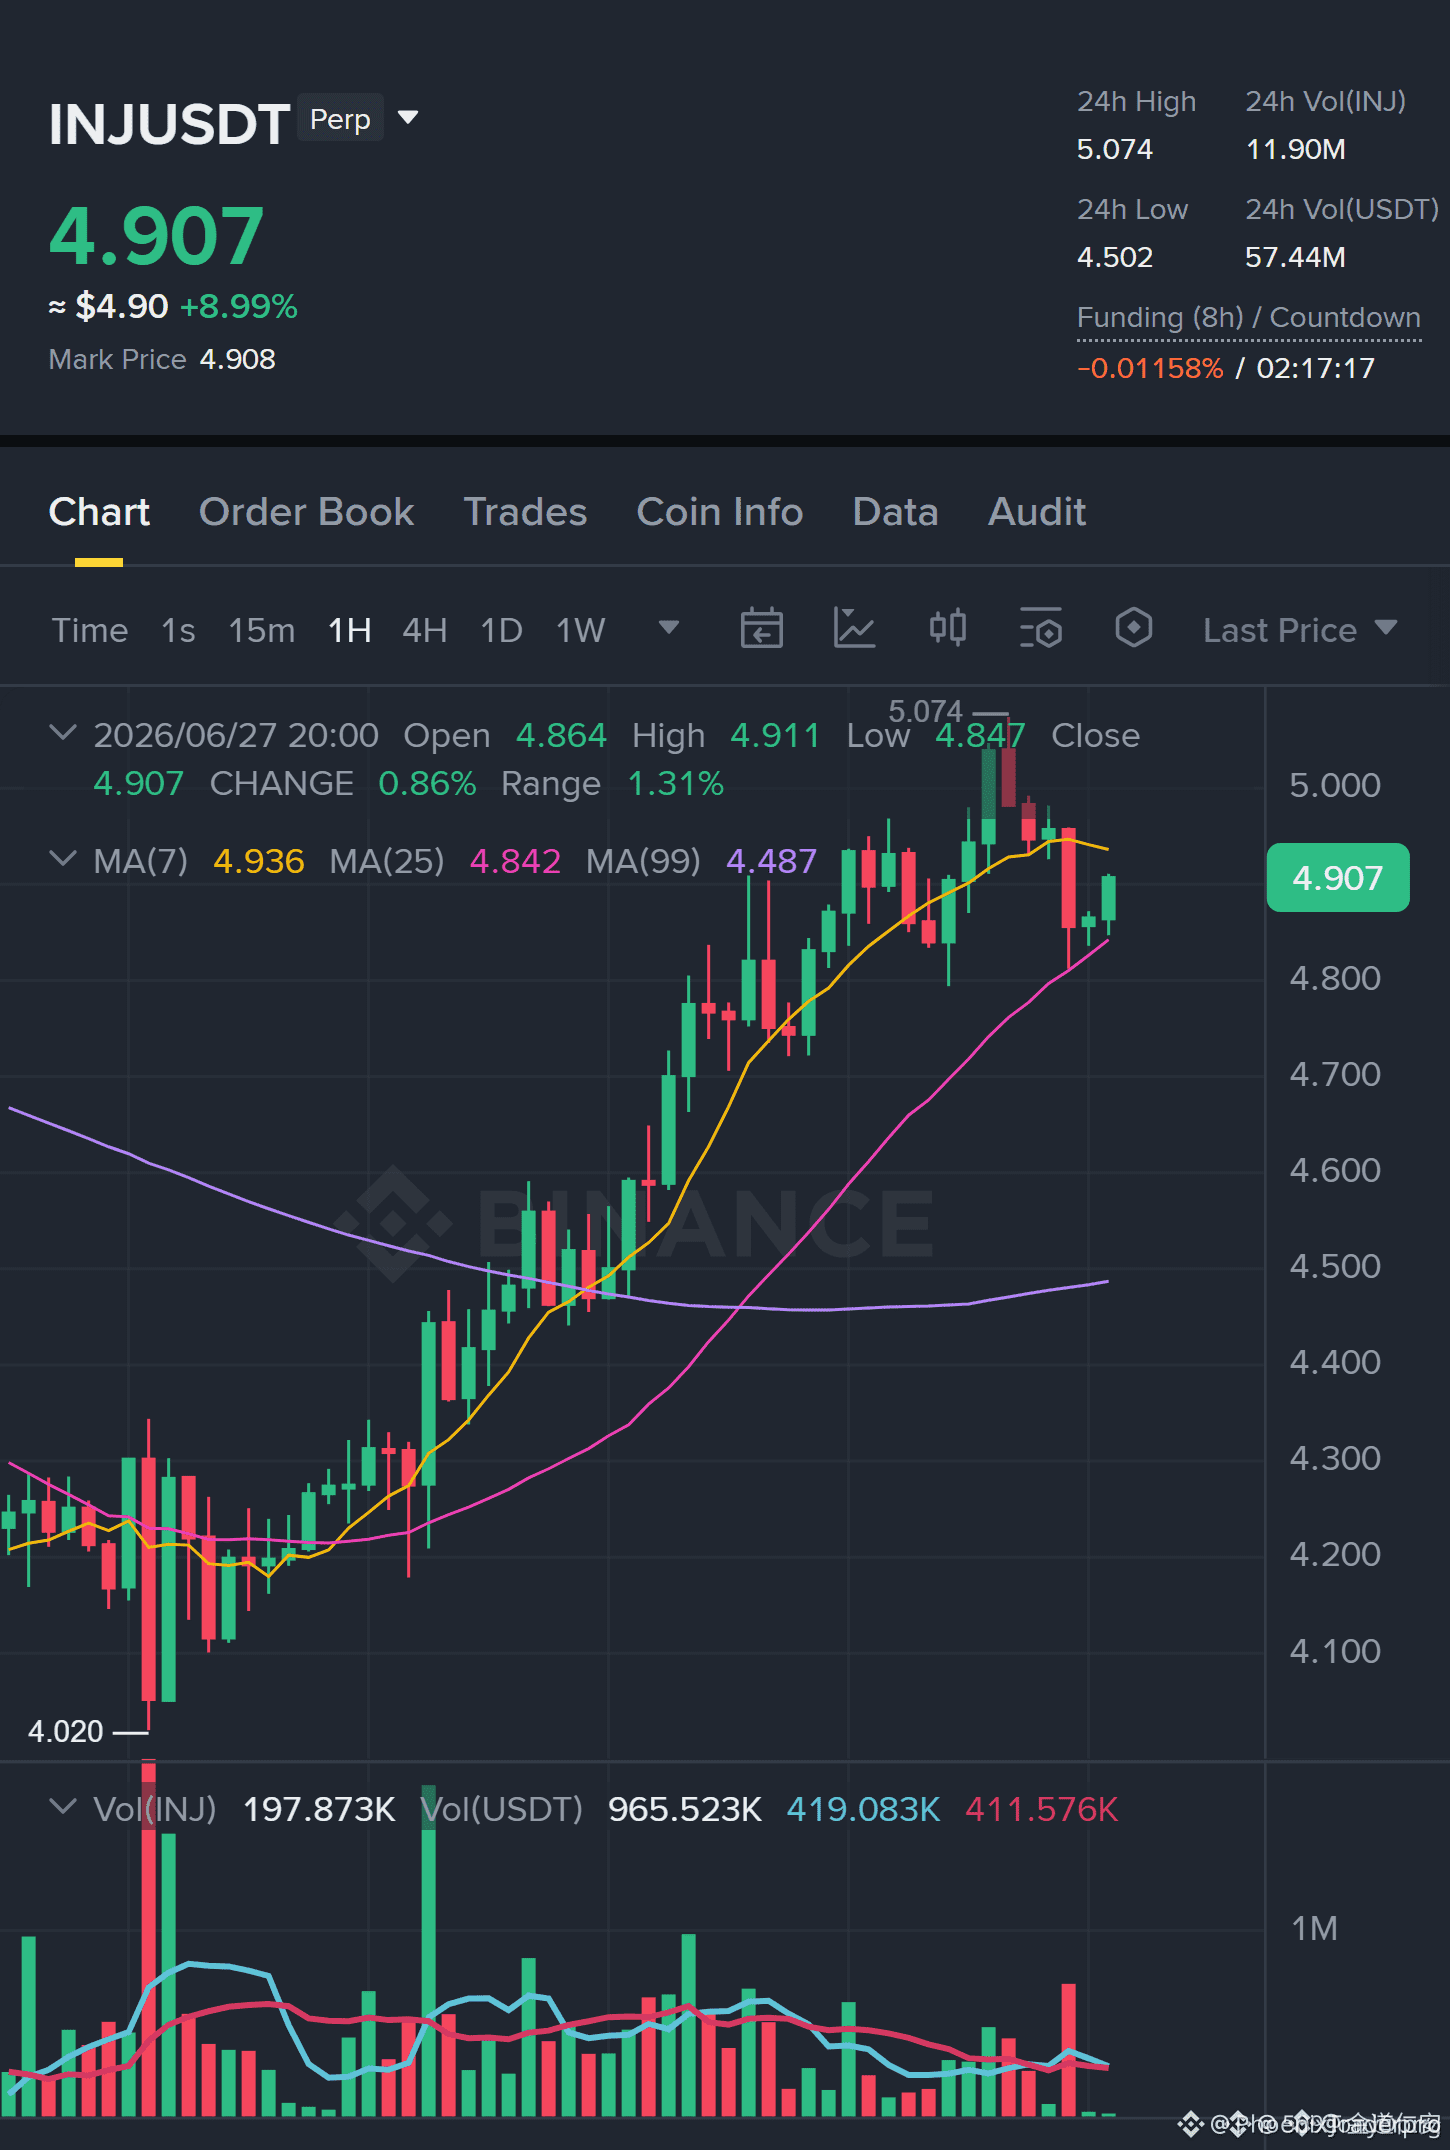
Task: Click the 4.020 low price marker
Action: [66, 1731]
